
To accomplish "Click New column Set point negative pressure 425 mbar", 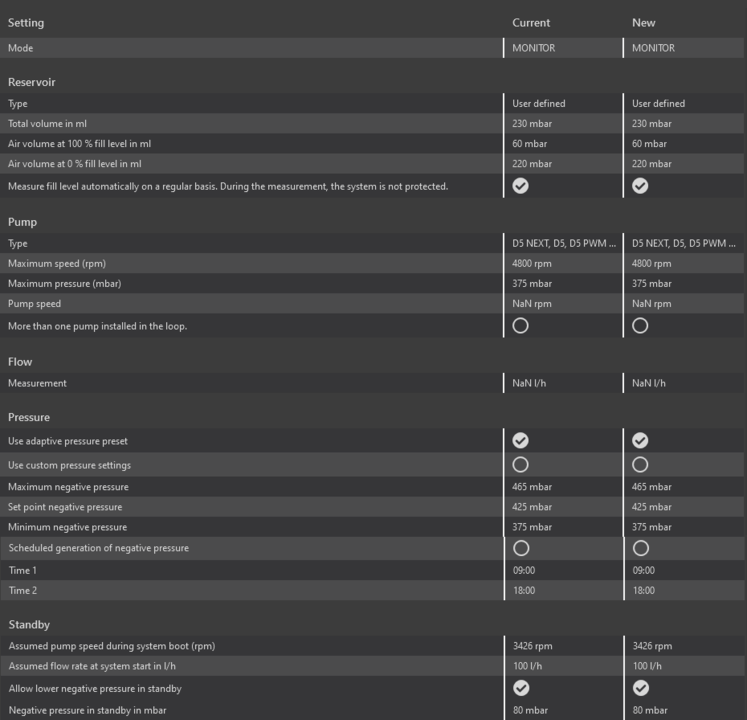I will pyautogui.click(x=652, y=507).
